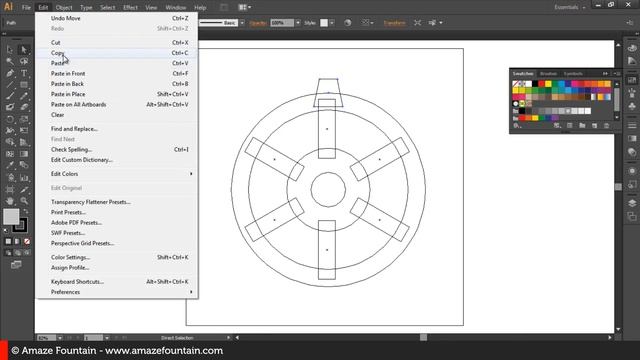
Task: Select the Rectangle shape tool
Action: coord(24,85)
